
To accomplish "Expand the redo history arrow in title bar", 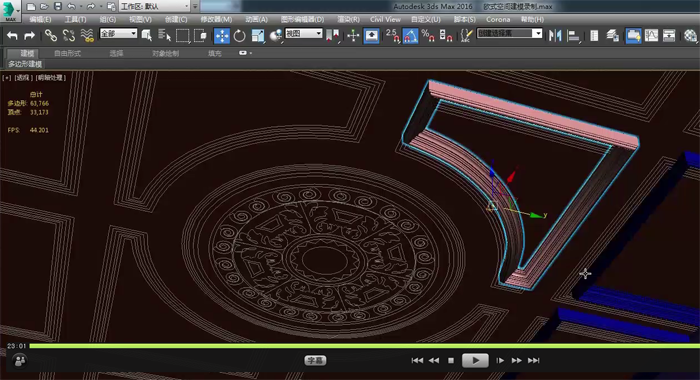I will (x=101, y=7).
